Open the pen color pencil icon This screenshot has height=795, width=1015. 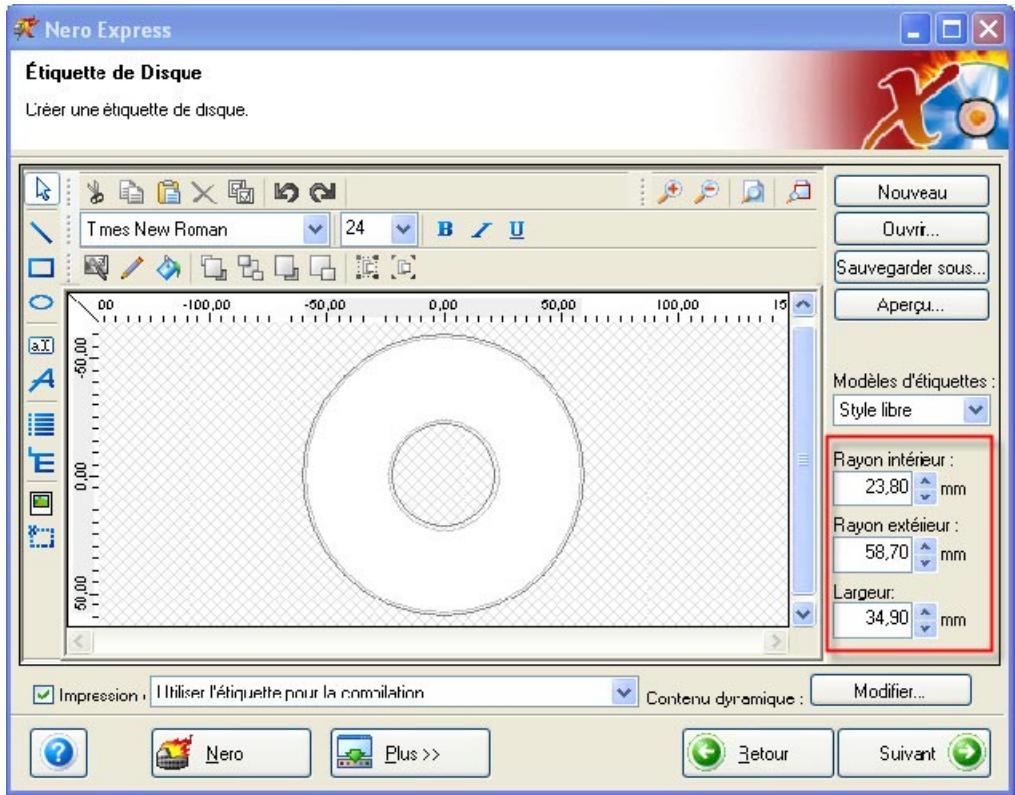click(x=132, y=267)
